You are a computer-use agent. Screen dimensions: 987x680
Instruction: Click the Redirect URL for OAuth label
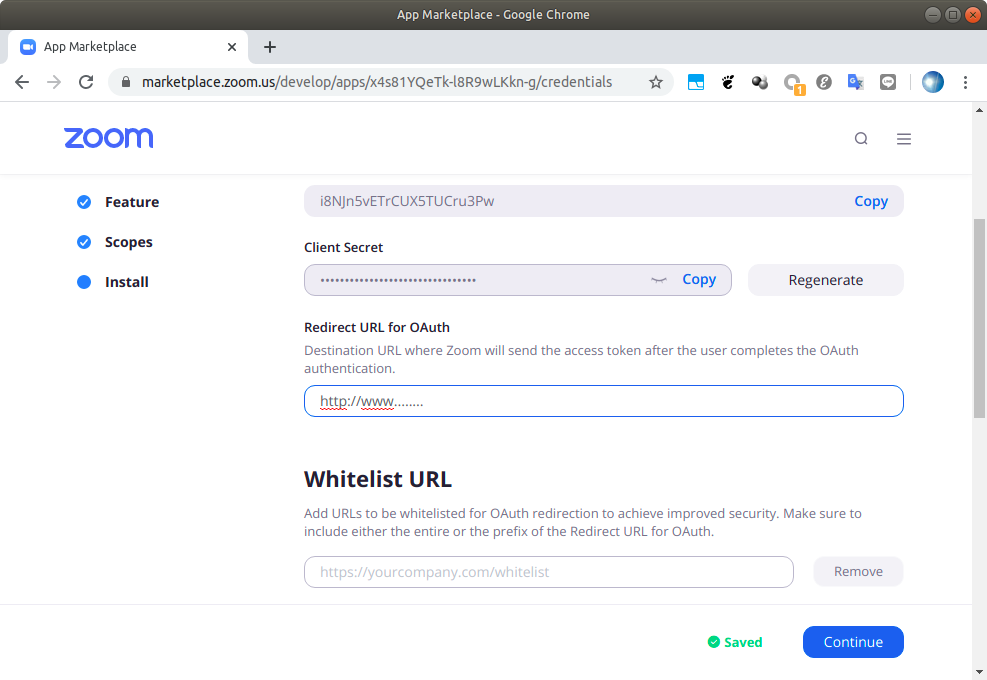(x=376, y=327)
